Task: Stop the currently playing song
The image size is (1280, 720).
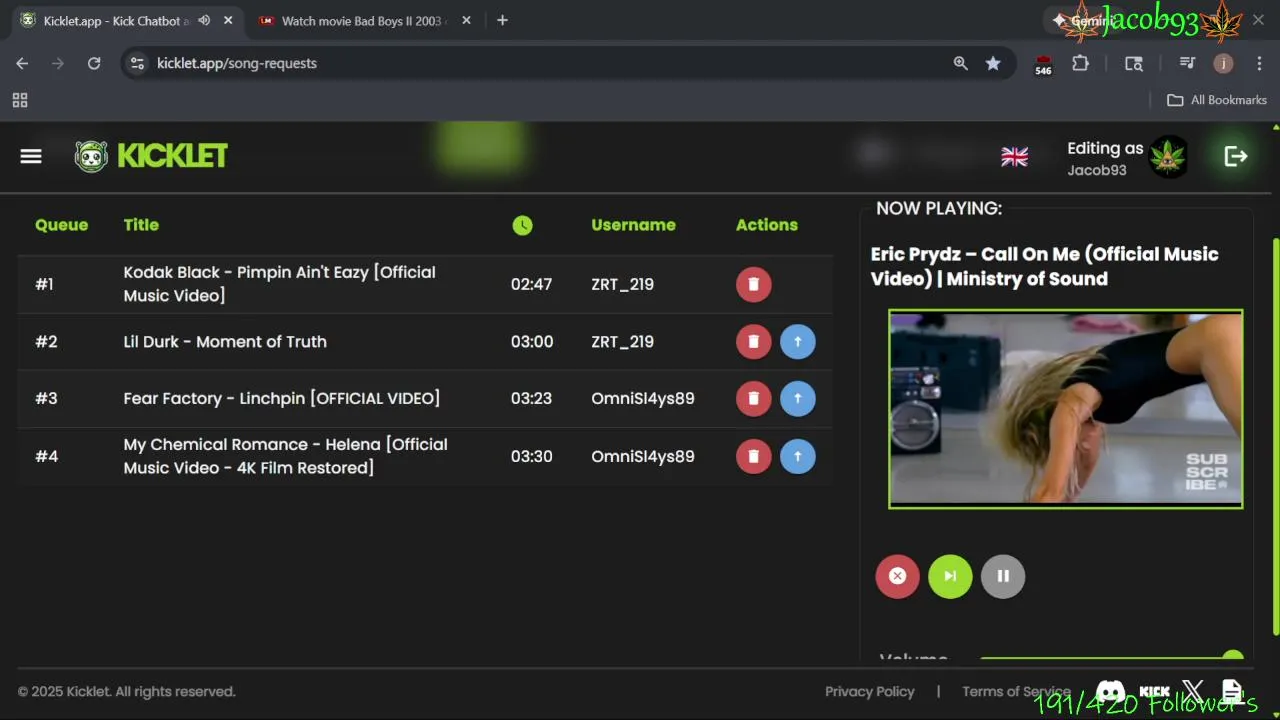Action: [x=897, y=576]
